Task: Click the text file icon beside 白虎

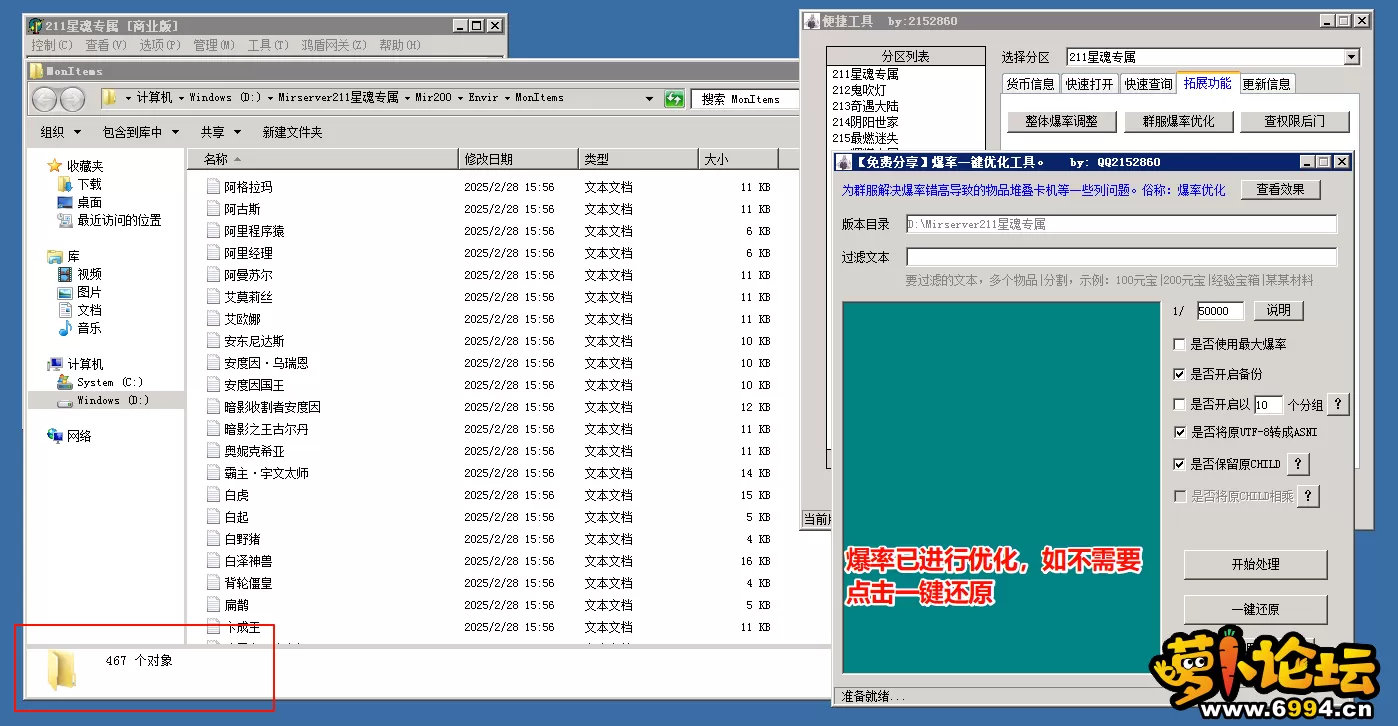Action: 213,495
